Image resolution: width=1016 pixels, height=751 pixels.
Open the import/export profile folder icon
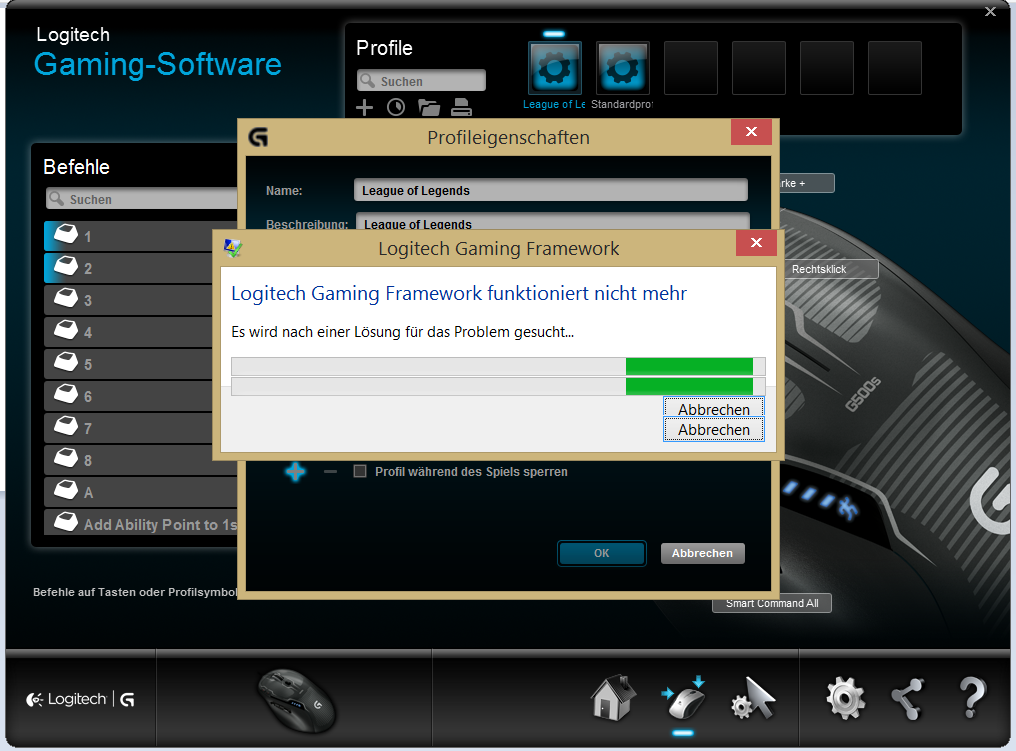(x=428, y=107)
